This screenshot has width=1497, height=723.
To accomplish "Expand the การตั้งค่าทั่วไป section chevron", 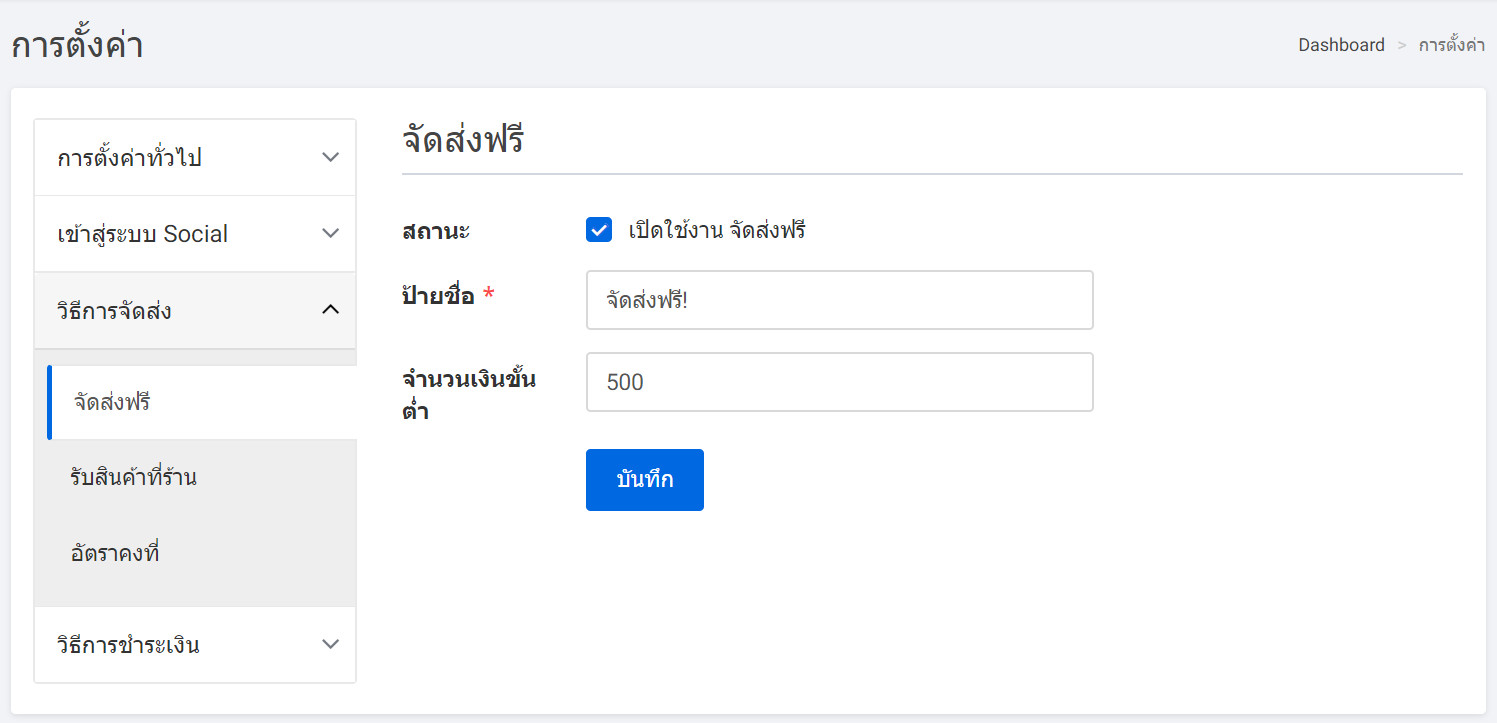I will tap(331, 158).
